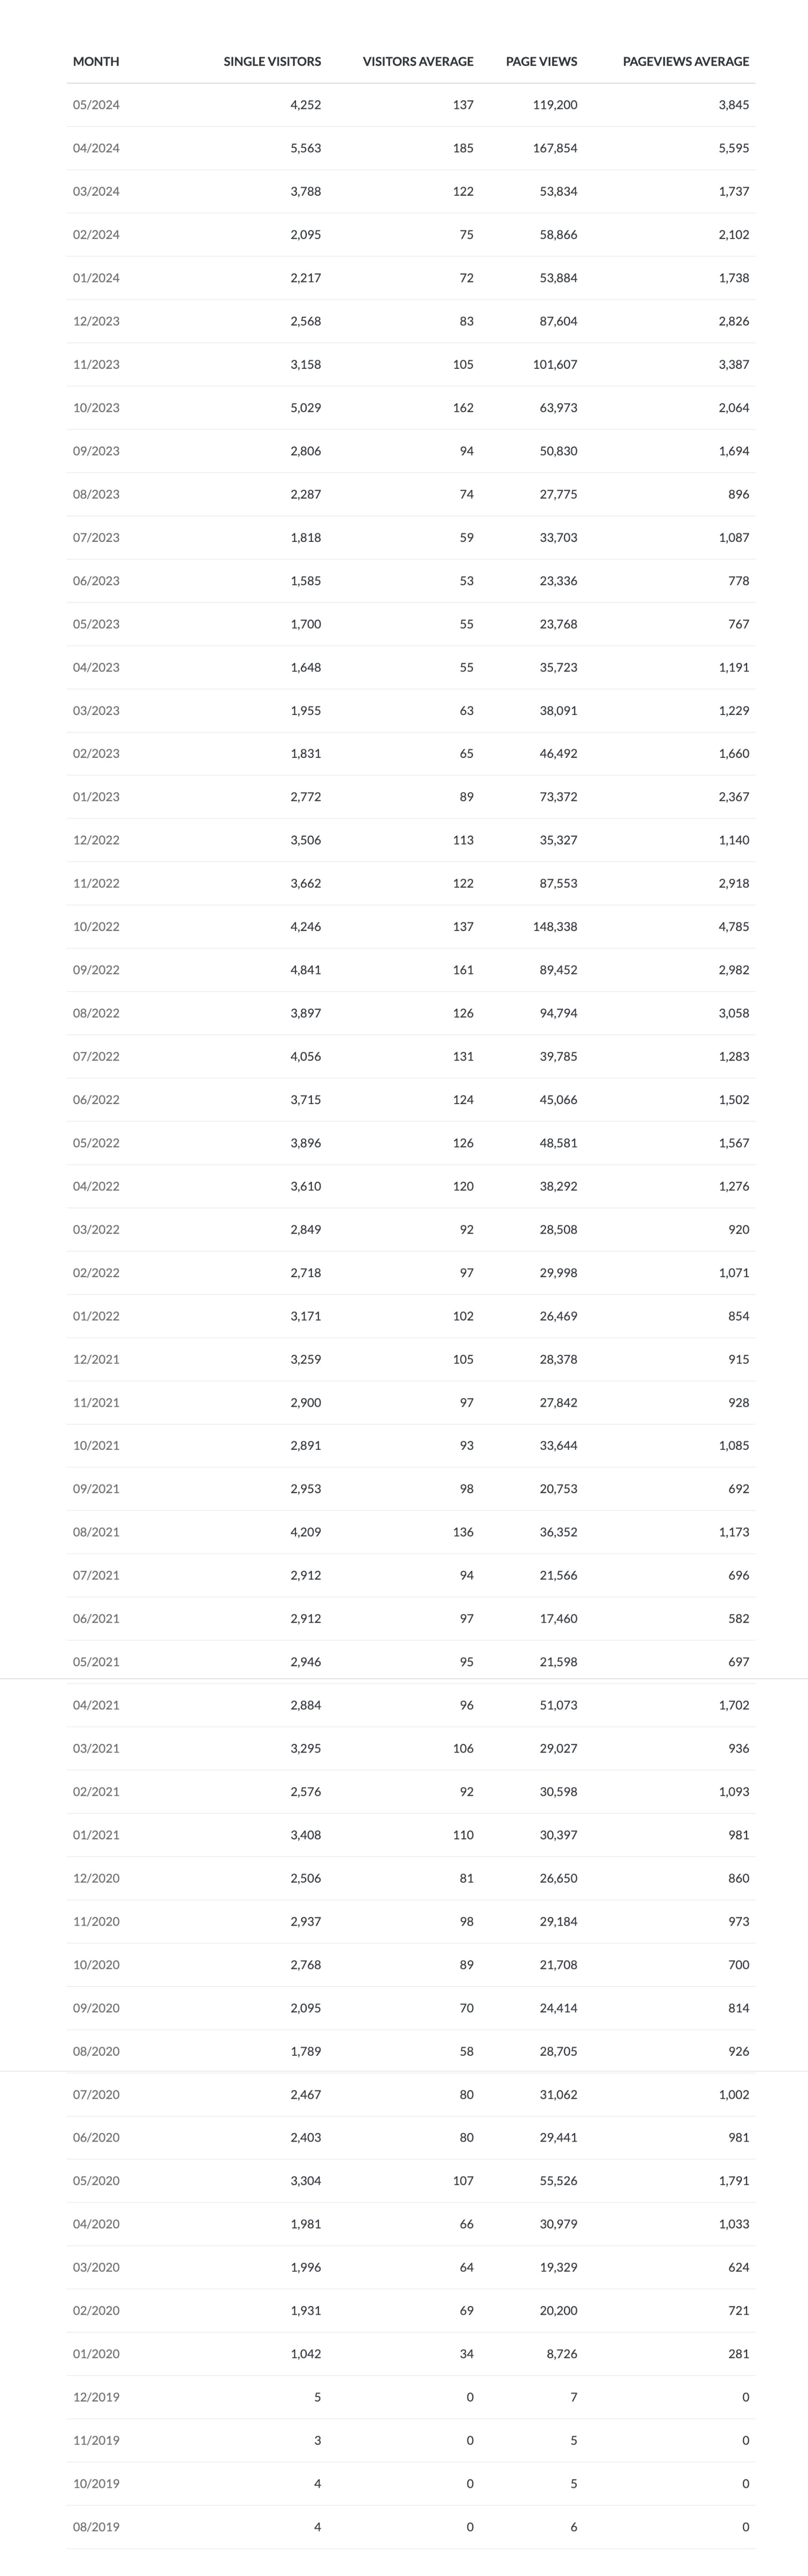Click the PAGEVIEWS AVERAGE column header

(685, 62)
